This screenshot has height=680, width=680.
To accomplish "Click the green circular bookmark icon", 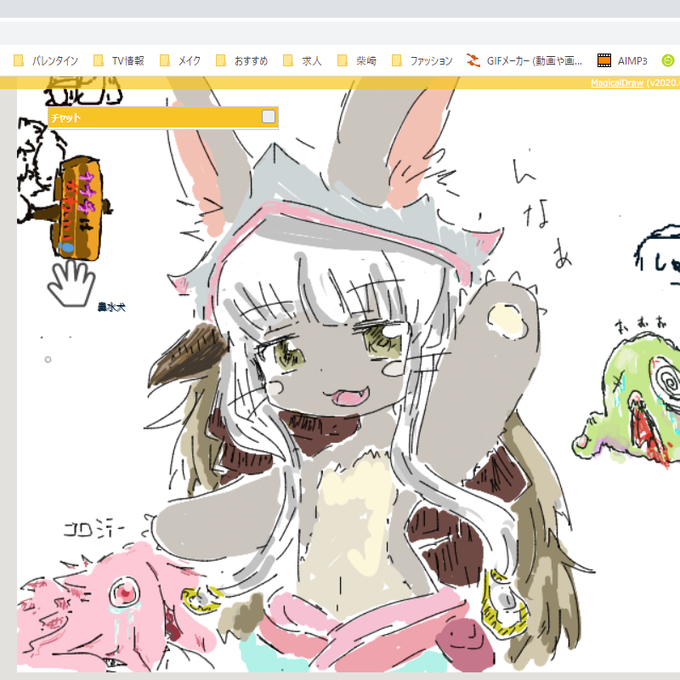I will [x=668, y=61].
